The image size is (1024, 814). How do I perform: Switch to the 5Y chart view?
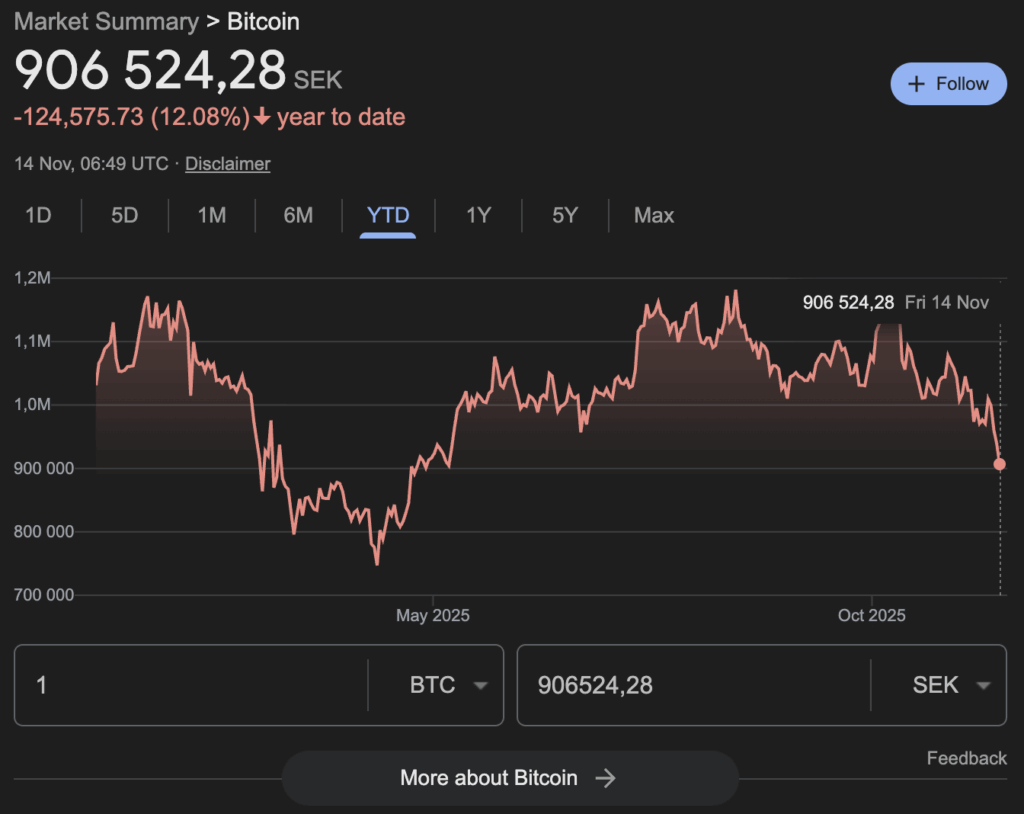(x=564, y=215)
